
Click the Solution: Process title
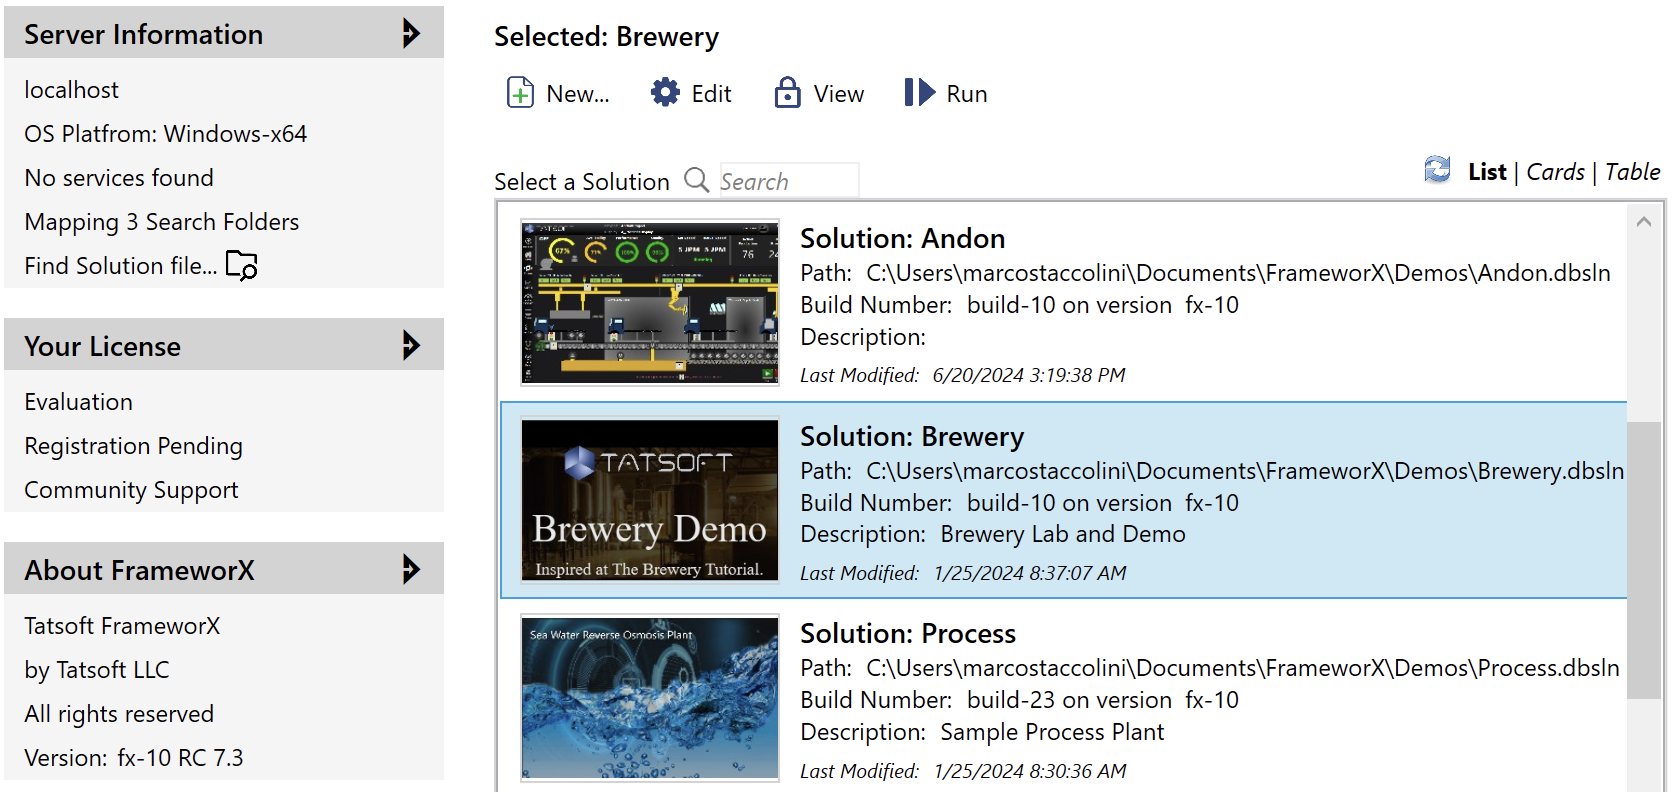point(908,634)
